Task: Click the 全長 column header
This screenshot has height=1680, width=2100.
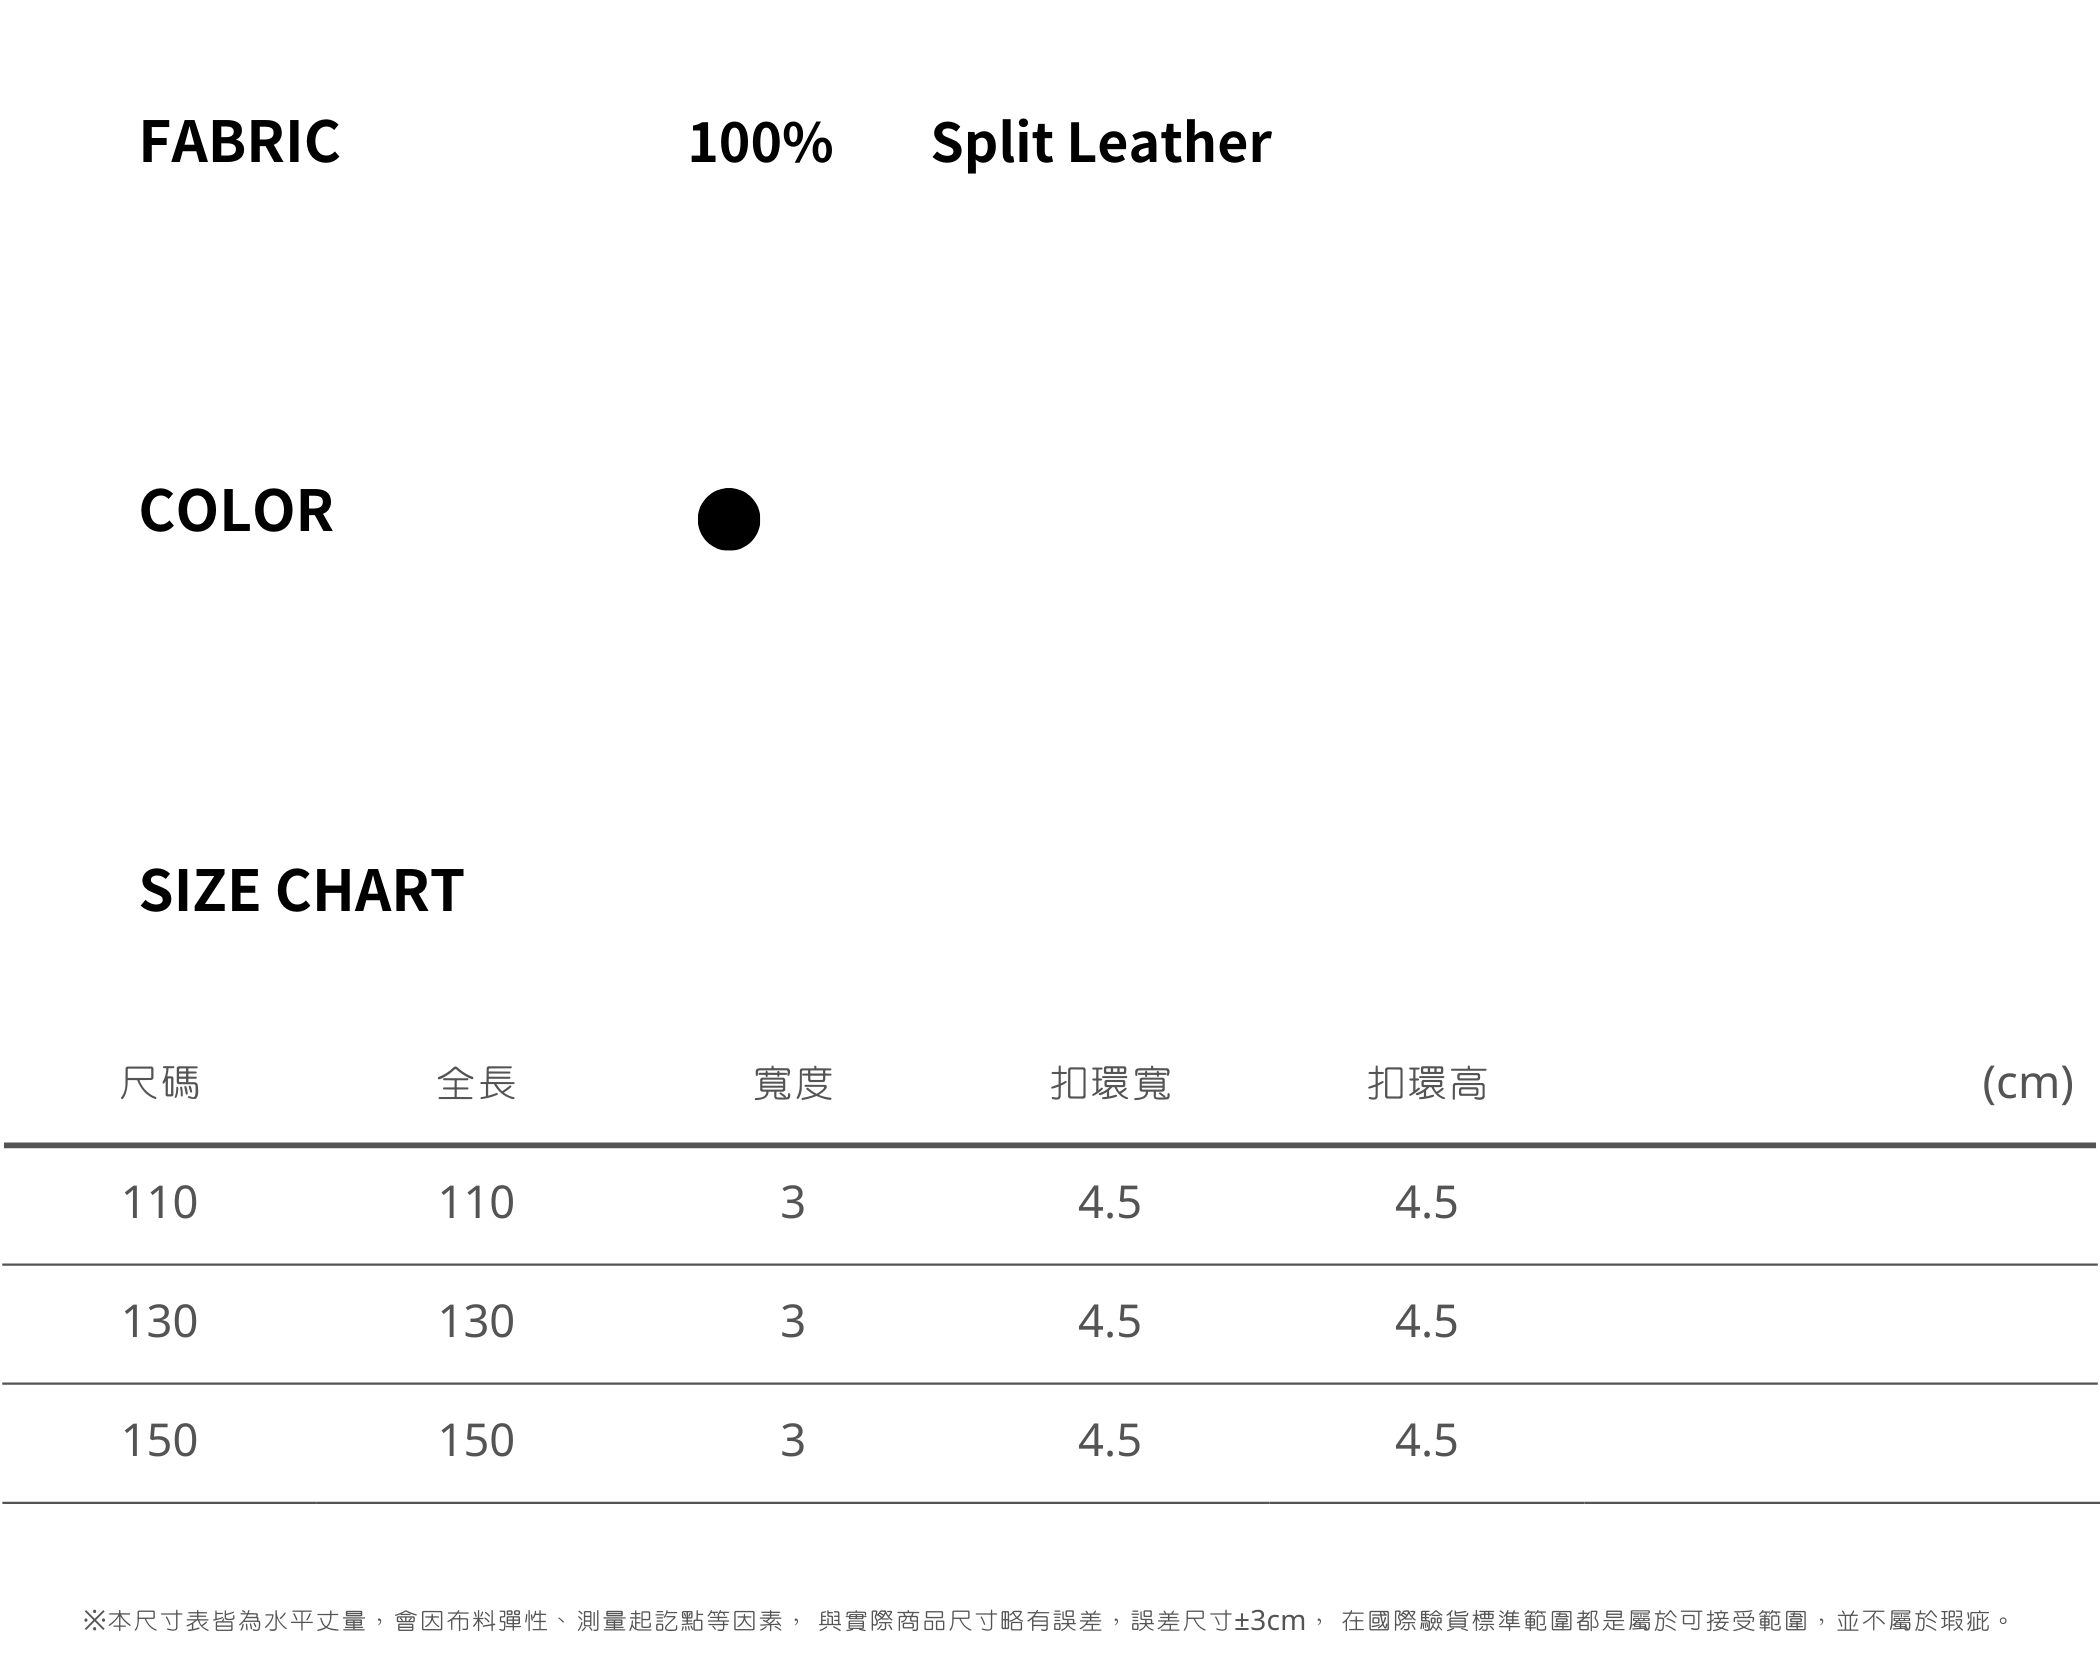Action: pyautogui.click(x=476, y=1083)
